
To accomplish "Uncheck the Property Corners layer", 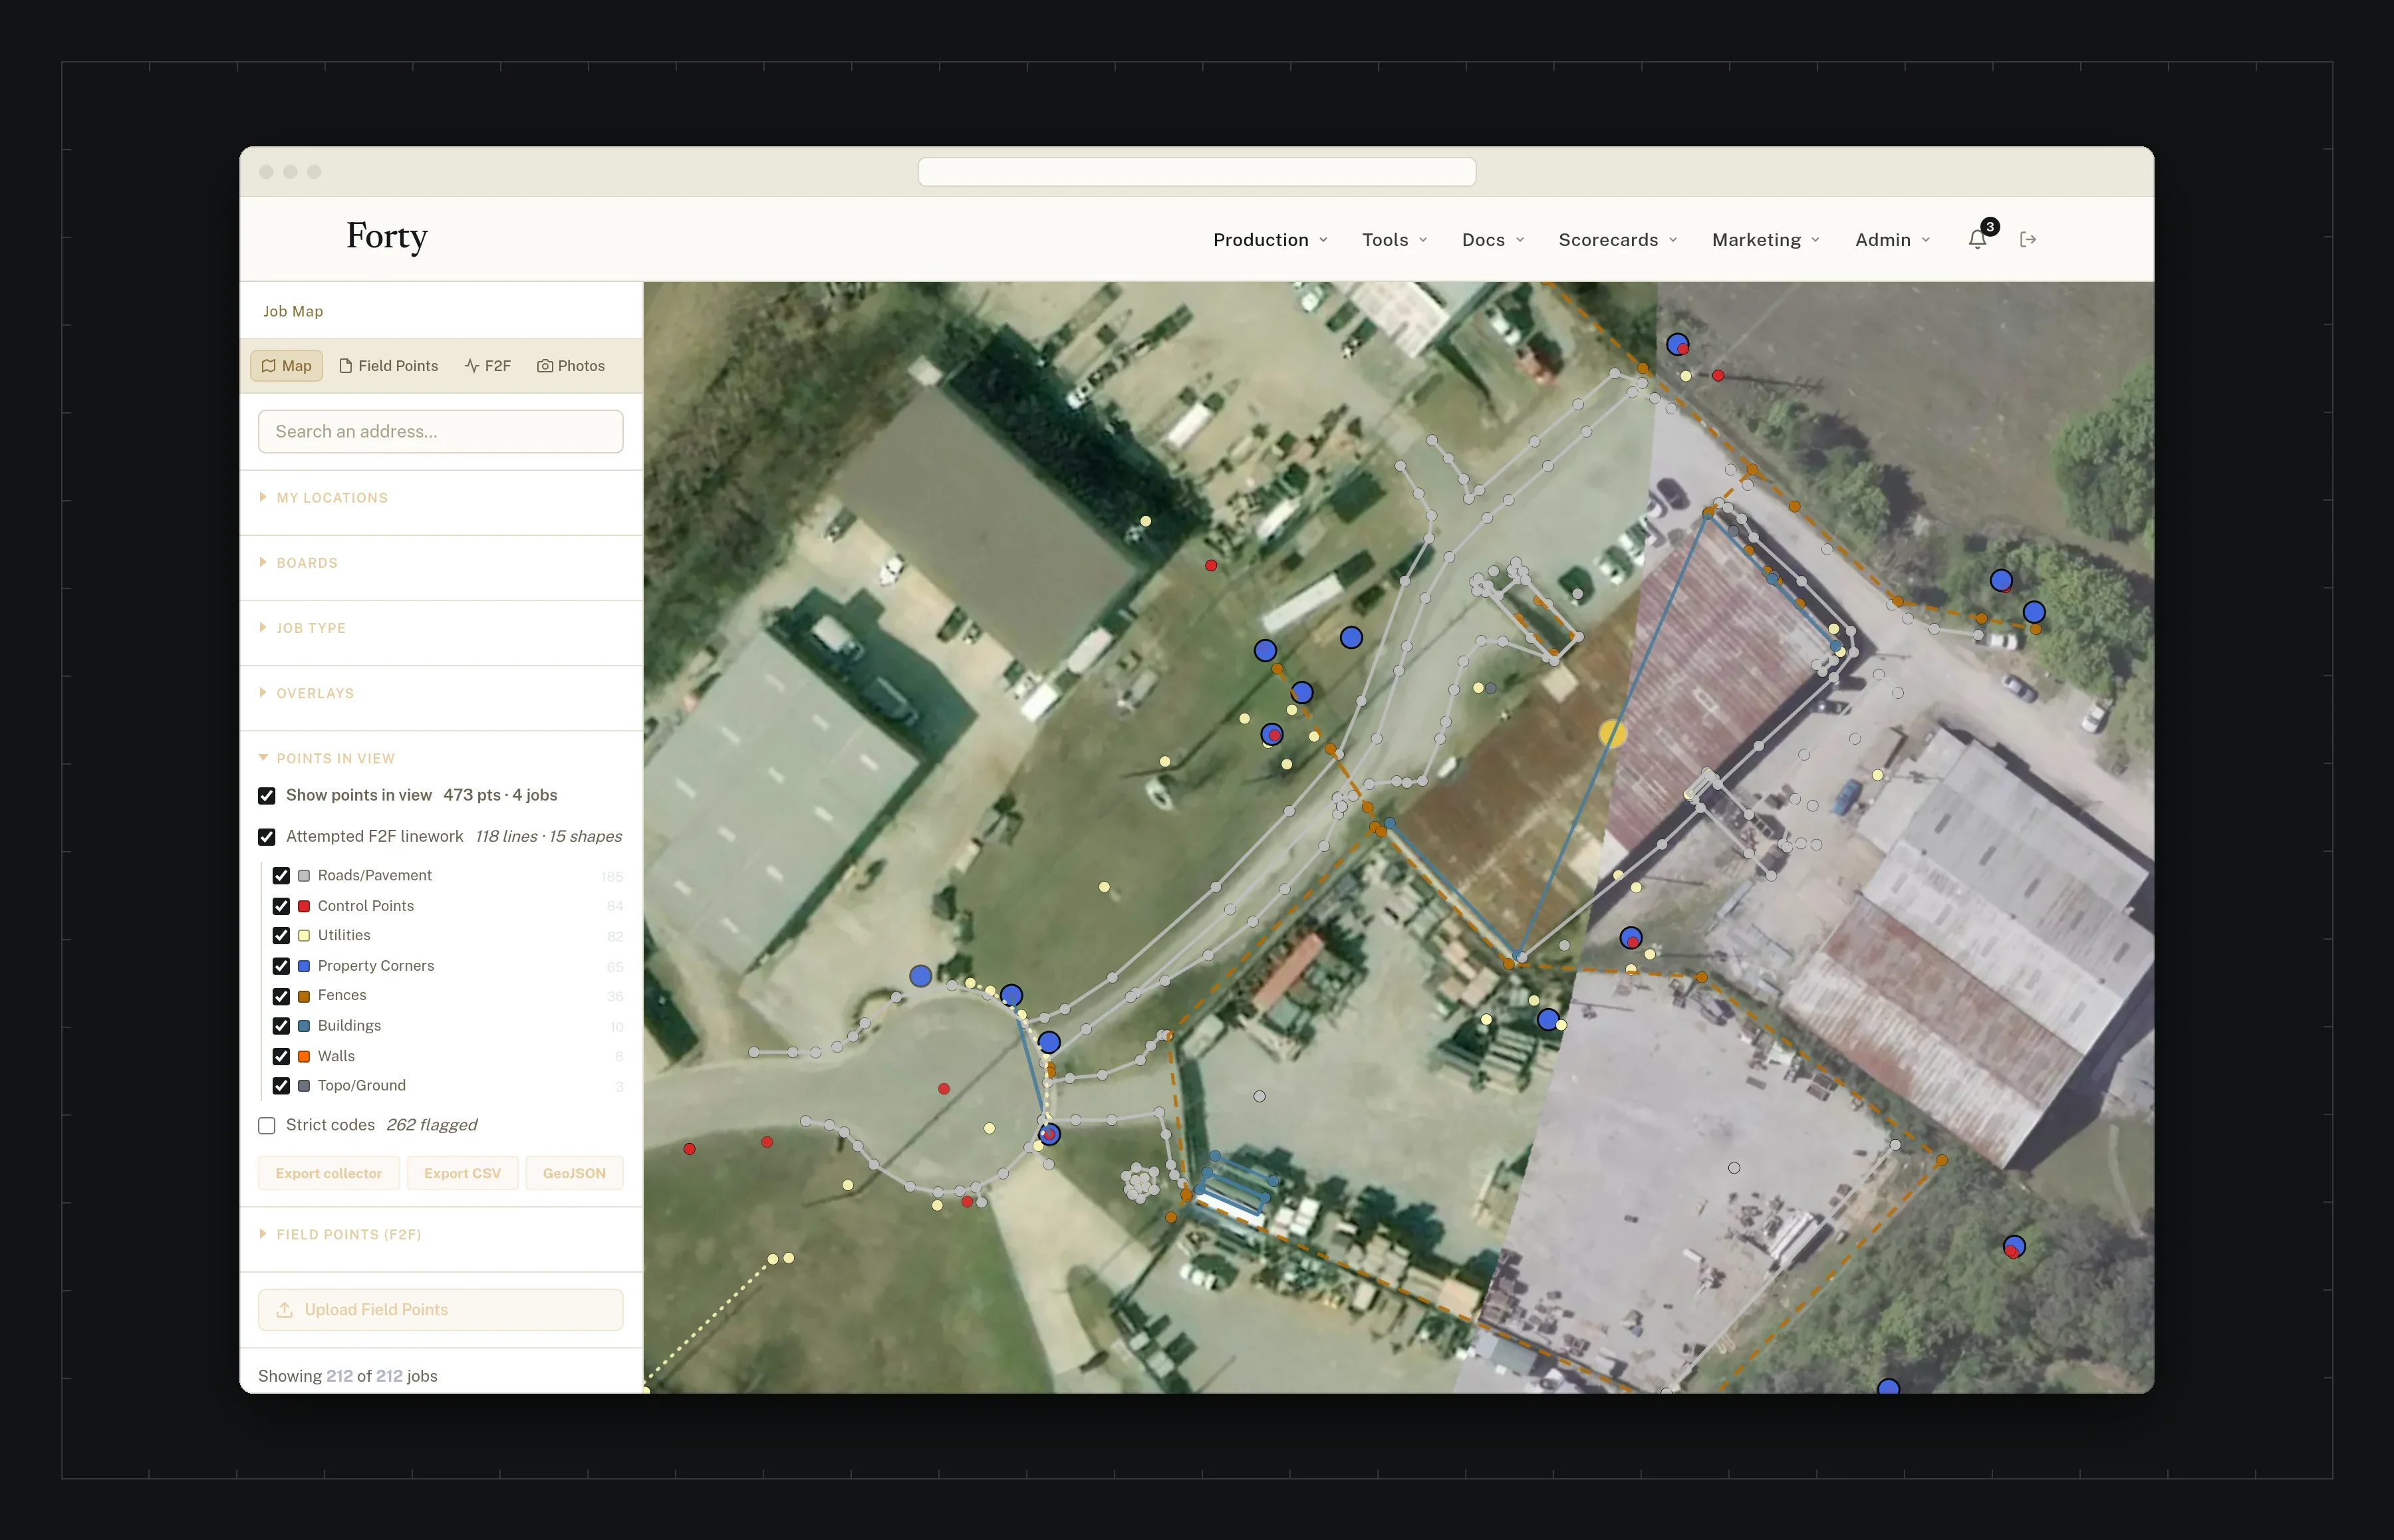I will tap(282, 966).
